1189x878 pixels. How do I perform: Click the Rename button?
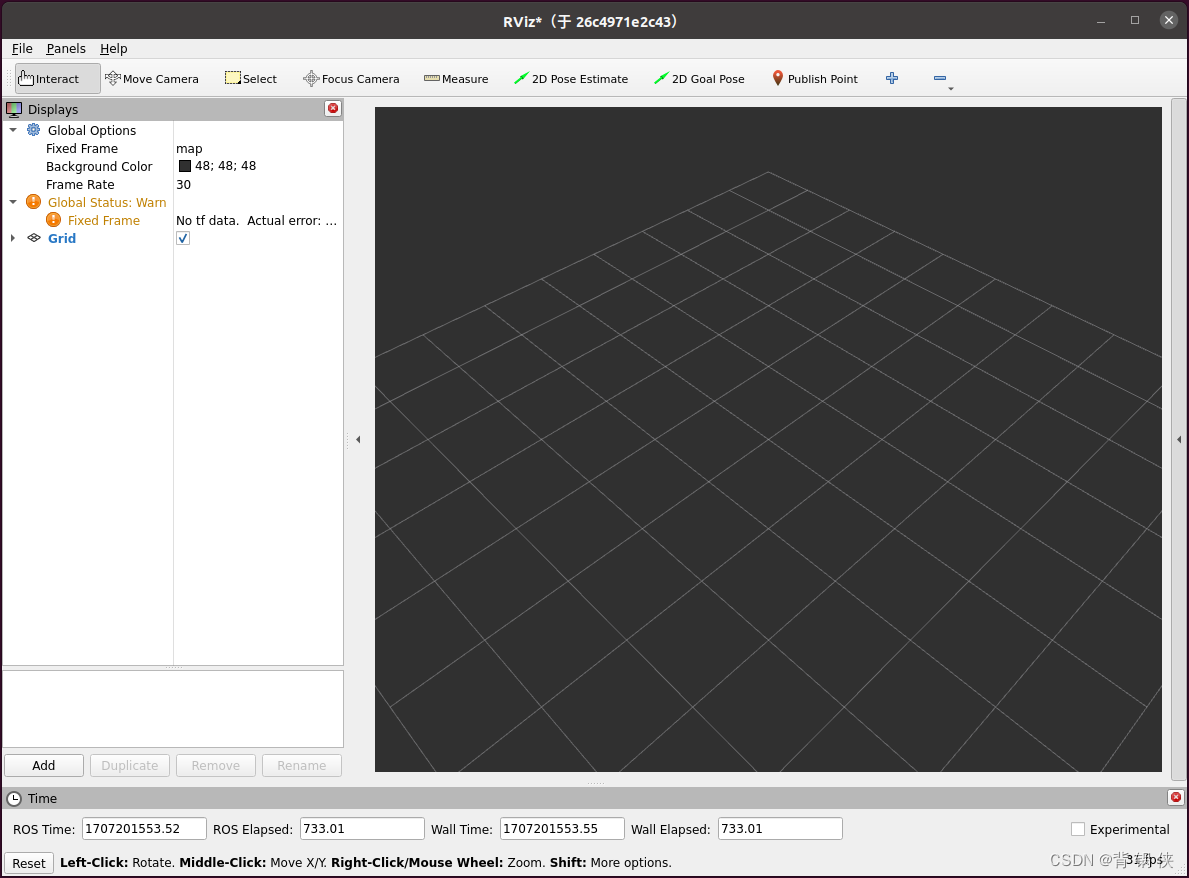click(302, 765)
